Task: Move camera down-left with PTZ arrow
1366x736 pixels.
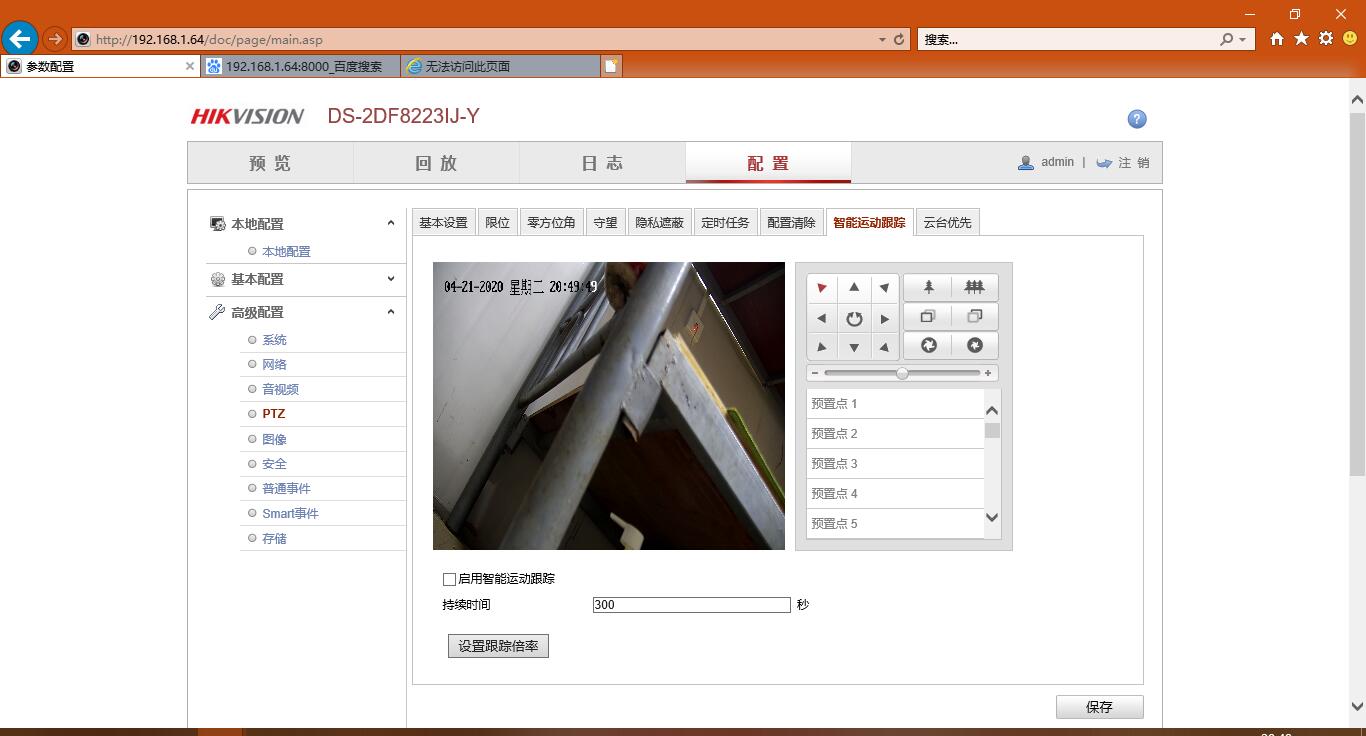Action: (x=822, y=347)
